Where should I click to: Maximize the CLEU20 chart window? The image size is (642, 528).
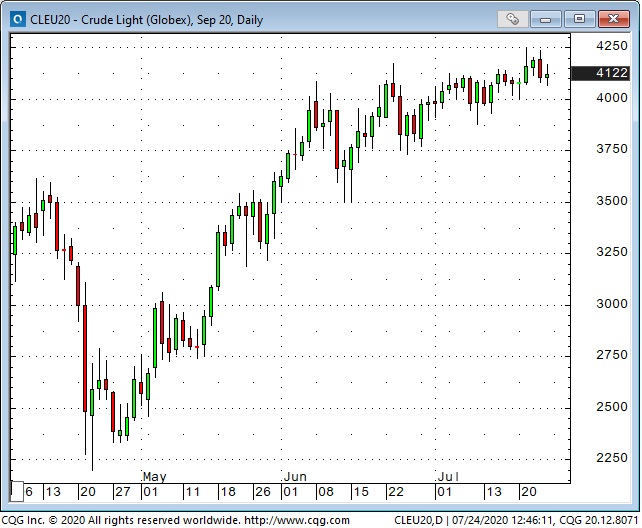(x=579, y=19)
